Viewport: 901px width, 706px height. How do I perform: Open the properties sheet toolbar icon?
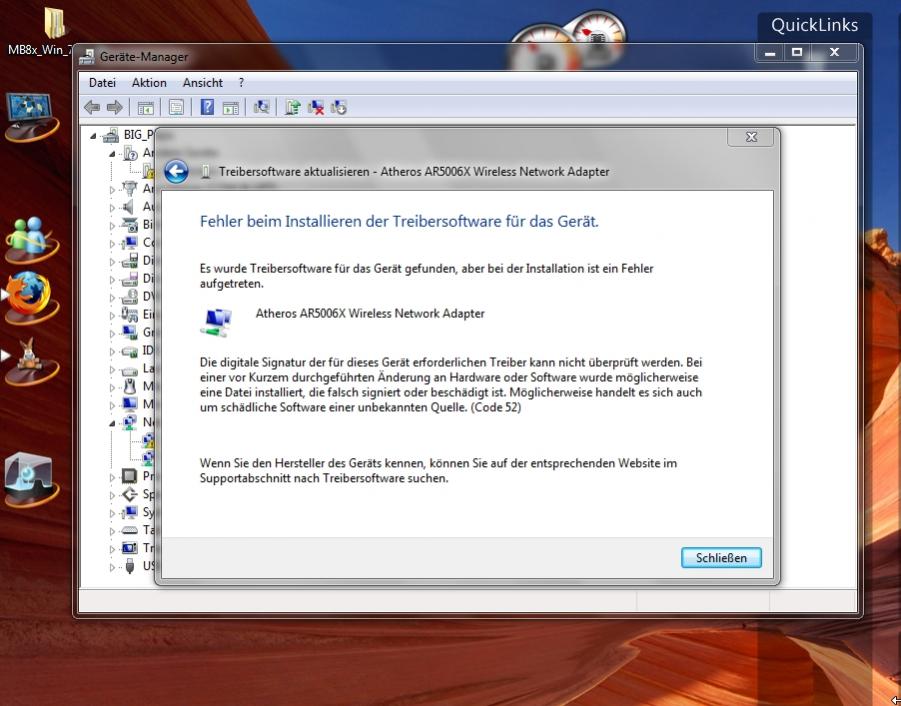176,107
